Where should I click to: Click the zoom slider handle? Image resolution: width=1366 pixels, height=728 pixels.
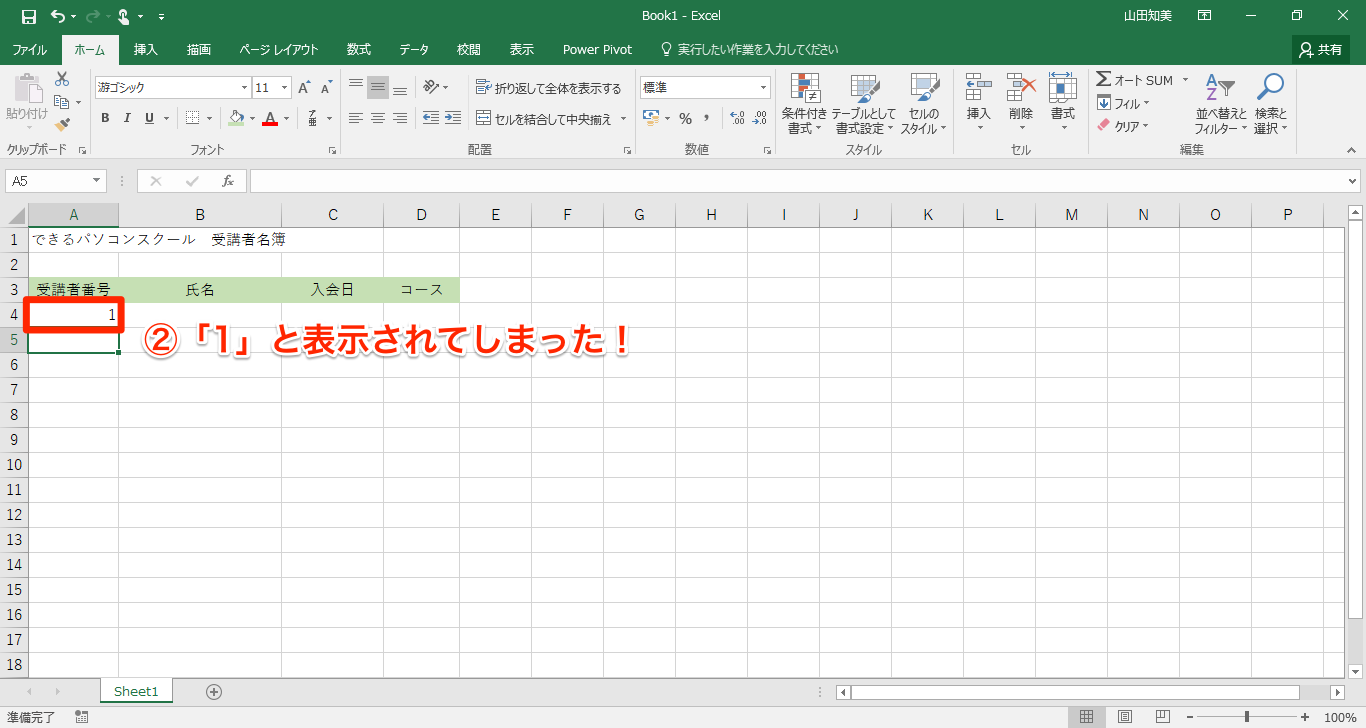[x=1246, y=717]
